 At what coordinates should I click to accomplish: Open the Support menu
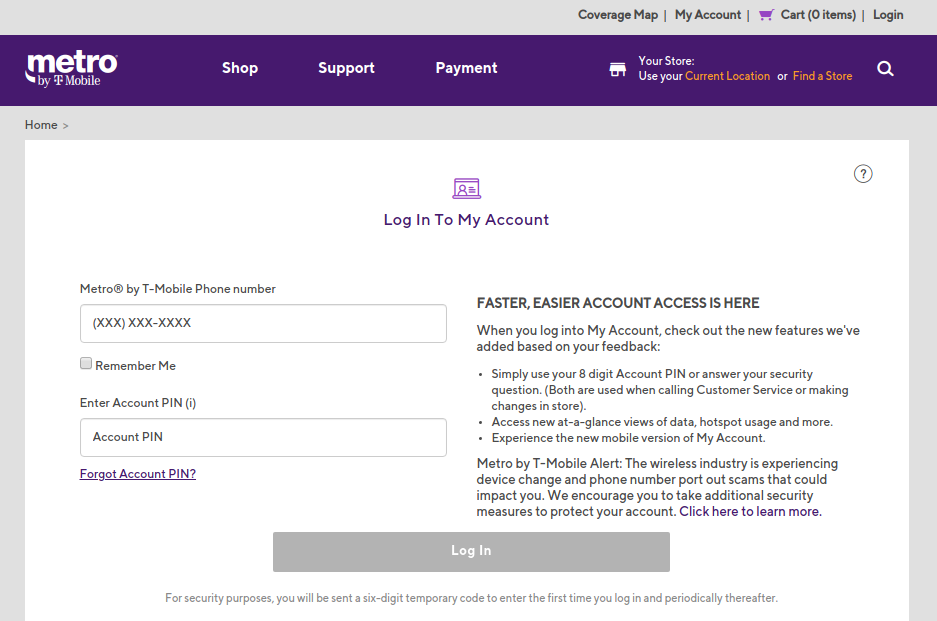(x=346, y=68)
